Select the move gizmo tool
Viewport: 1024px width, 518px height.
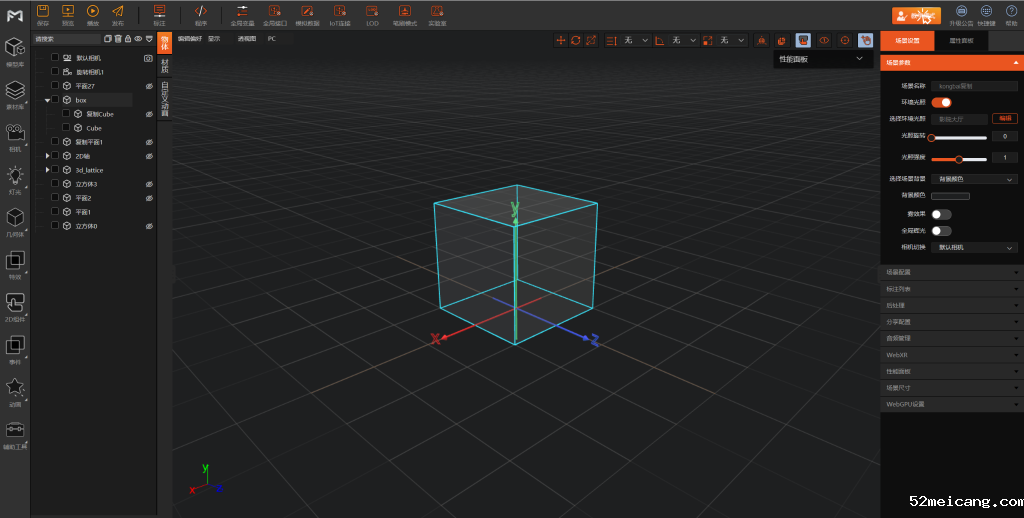(561, 40)
